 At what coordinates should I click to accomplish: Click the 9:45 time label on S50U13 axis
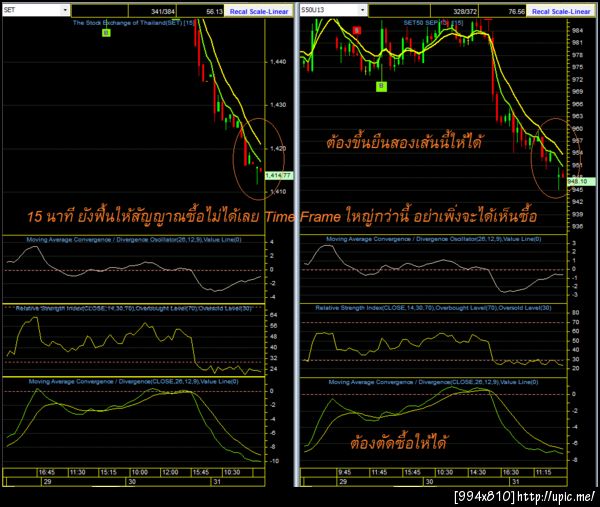point(344,472)
